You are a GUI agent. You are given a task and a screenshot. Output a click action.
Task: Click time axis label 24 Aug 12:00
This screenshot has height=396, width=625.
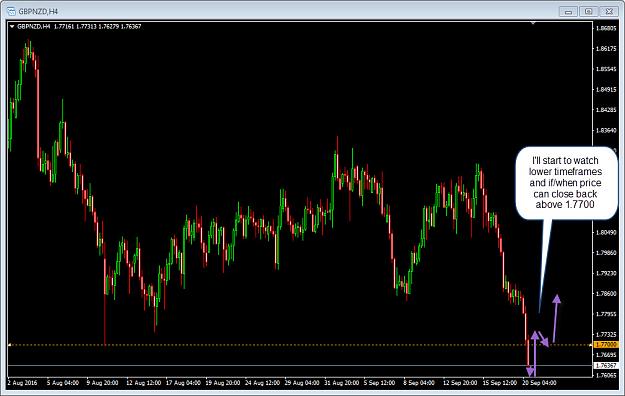pyautogui.click(x=262, y=383)
